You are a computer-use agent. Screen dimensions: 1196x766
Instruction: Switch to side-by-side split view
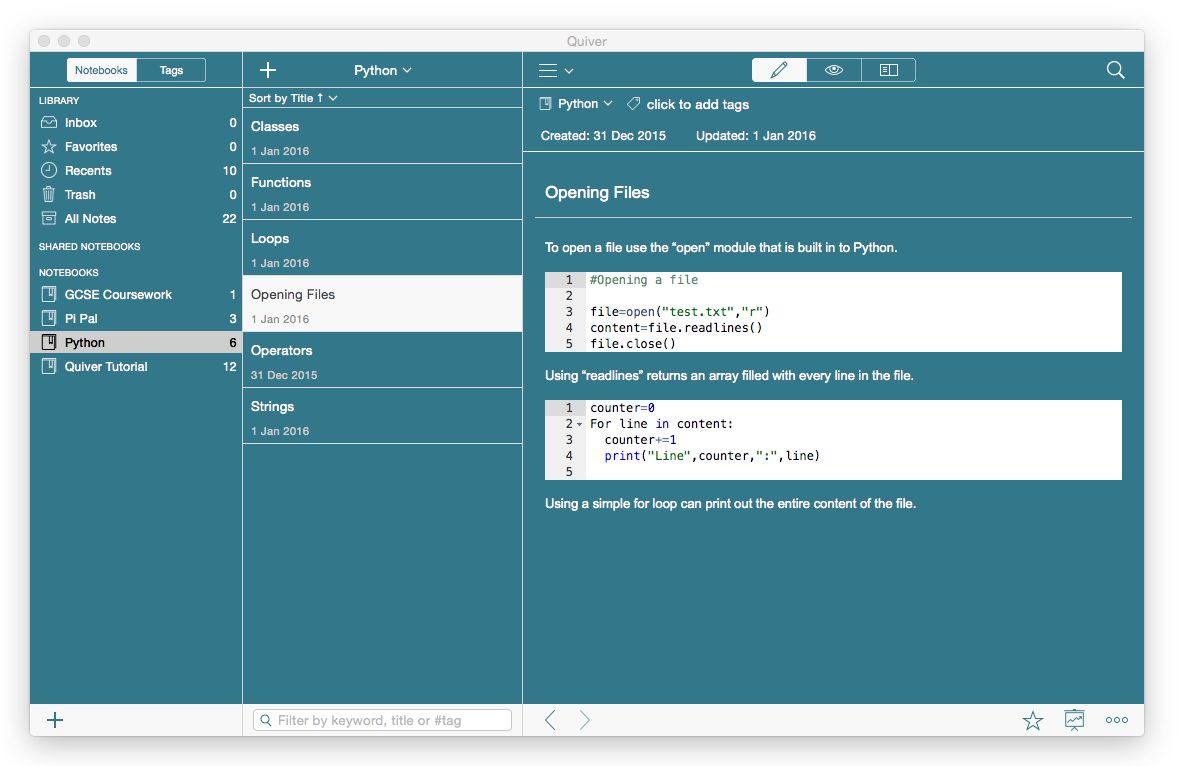point(889,70)
